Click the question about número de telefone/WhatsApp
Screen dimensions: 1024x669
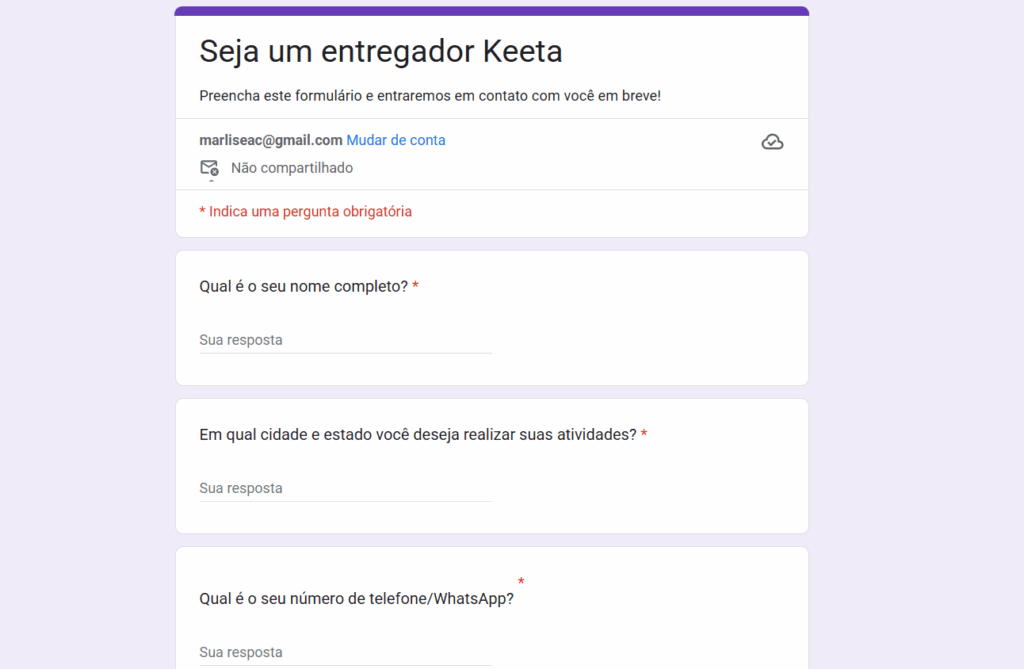coord(357,598)
